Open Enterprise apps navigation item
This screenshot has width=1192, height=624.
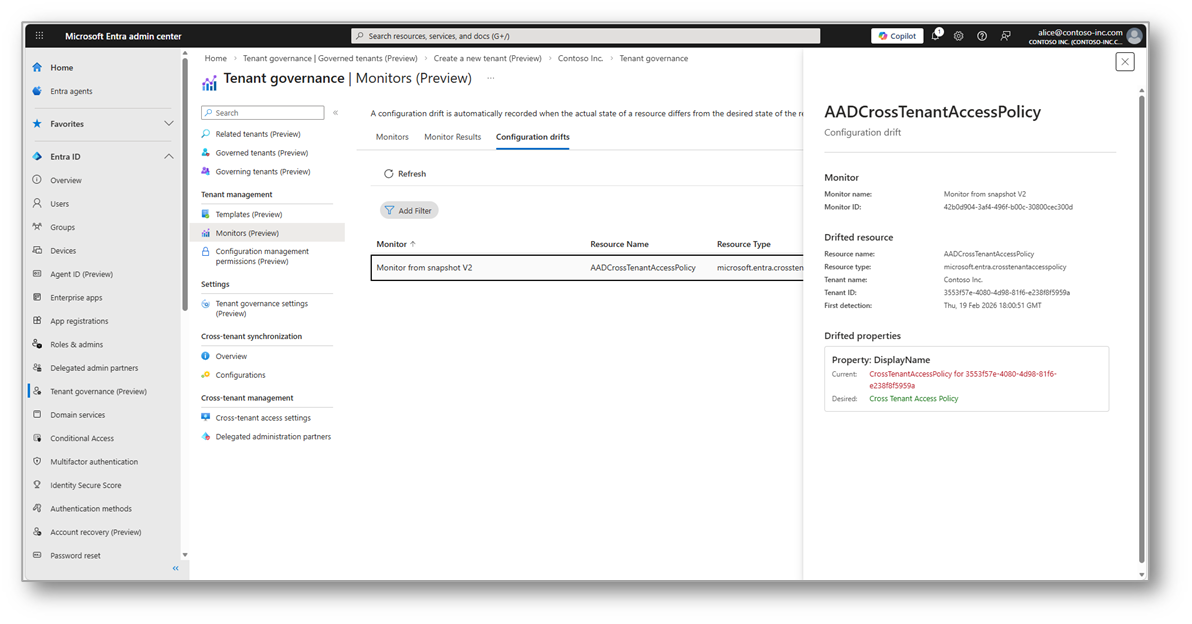(76, 298)
